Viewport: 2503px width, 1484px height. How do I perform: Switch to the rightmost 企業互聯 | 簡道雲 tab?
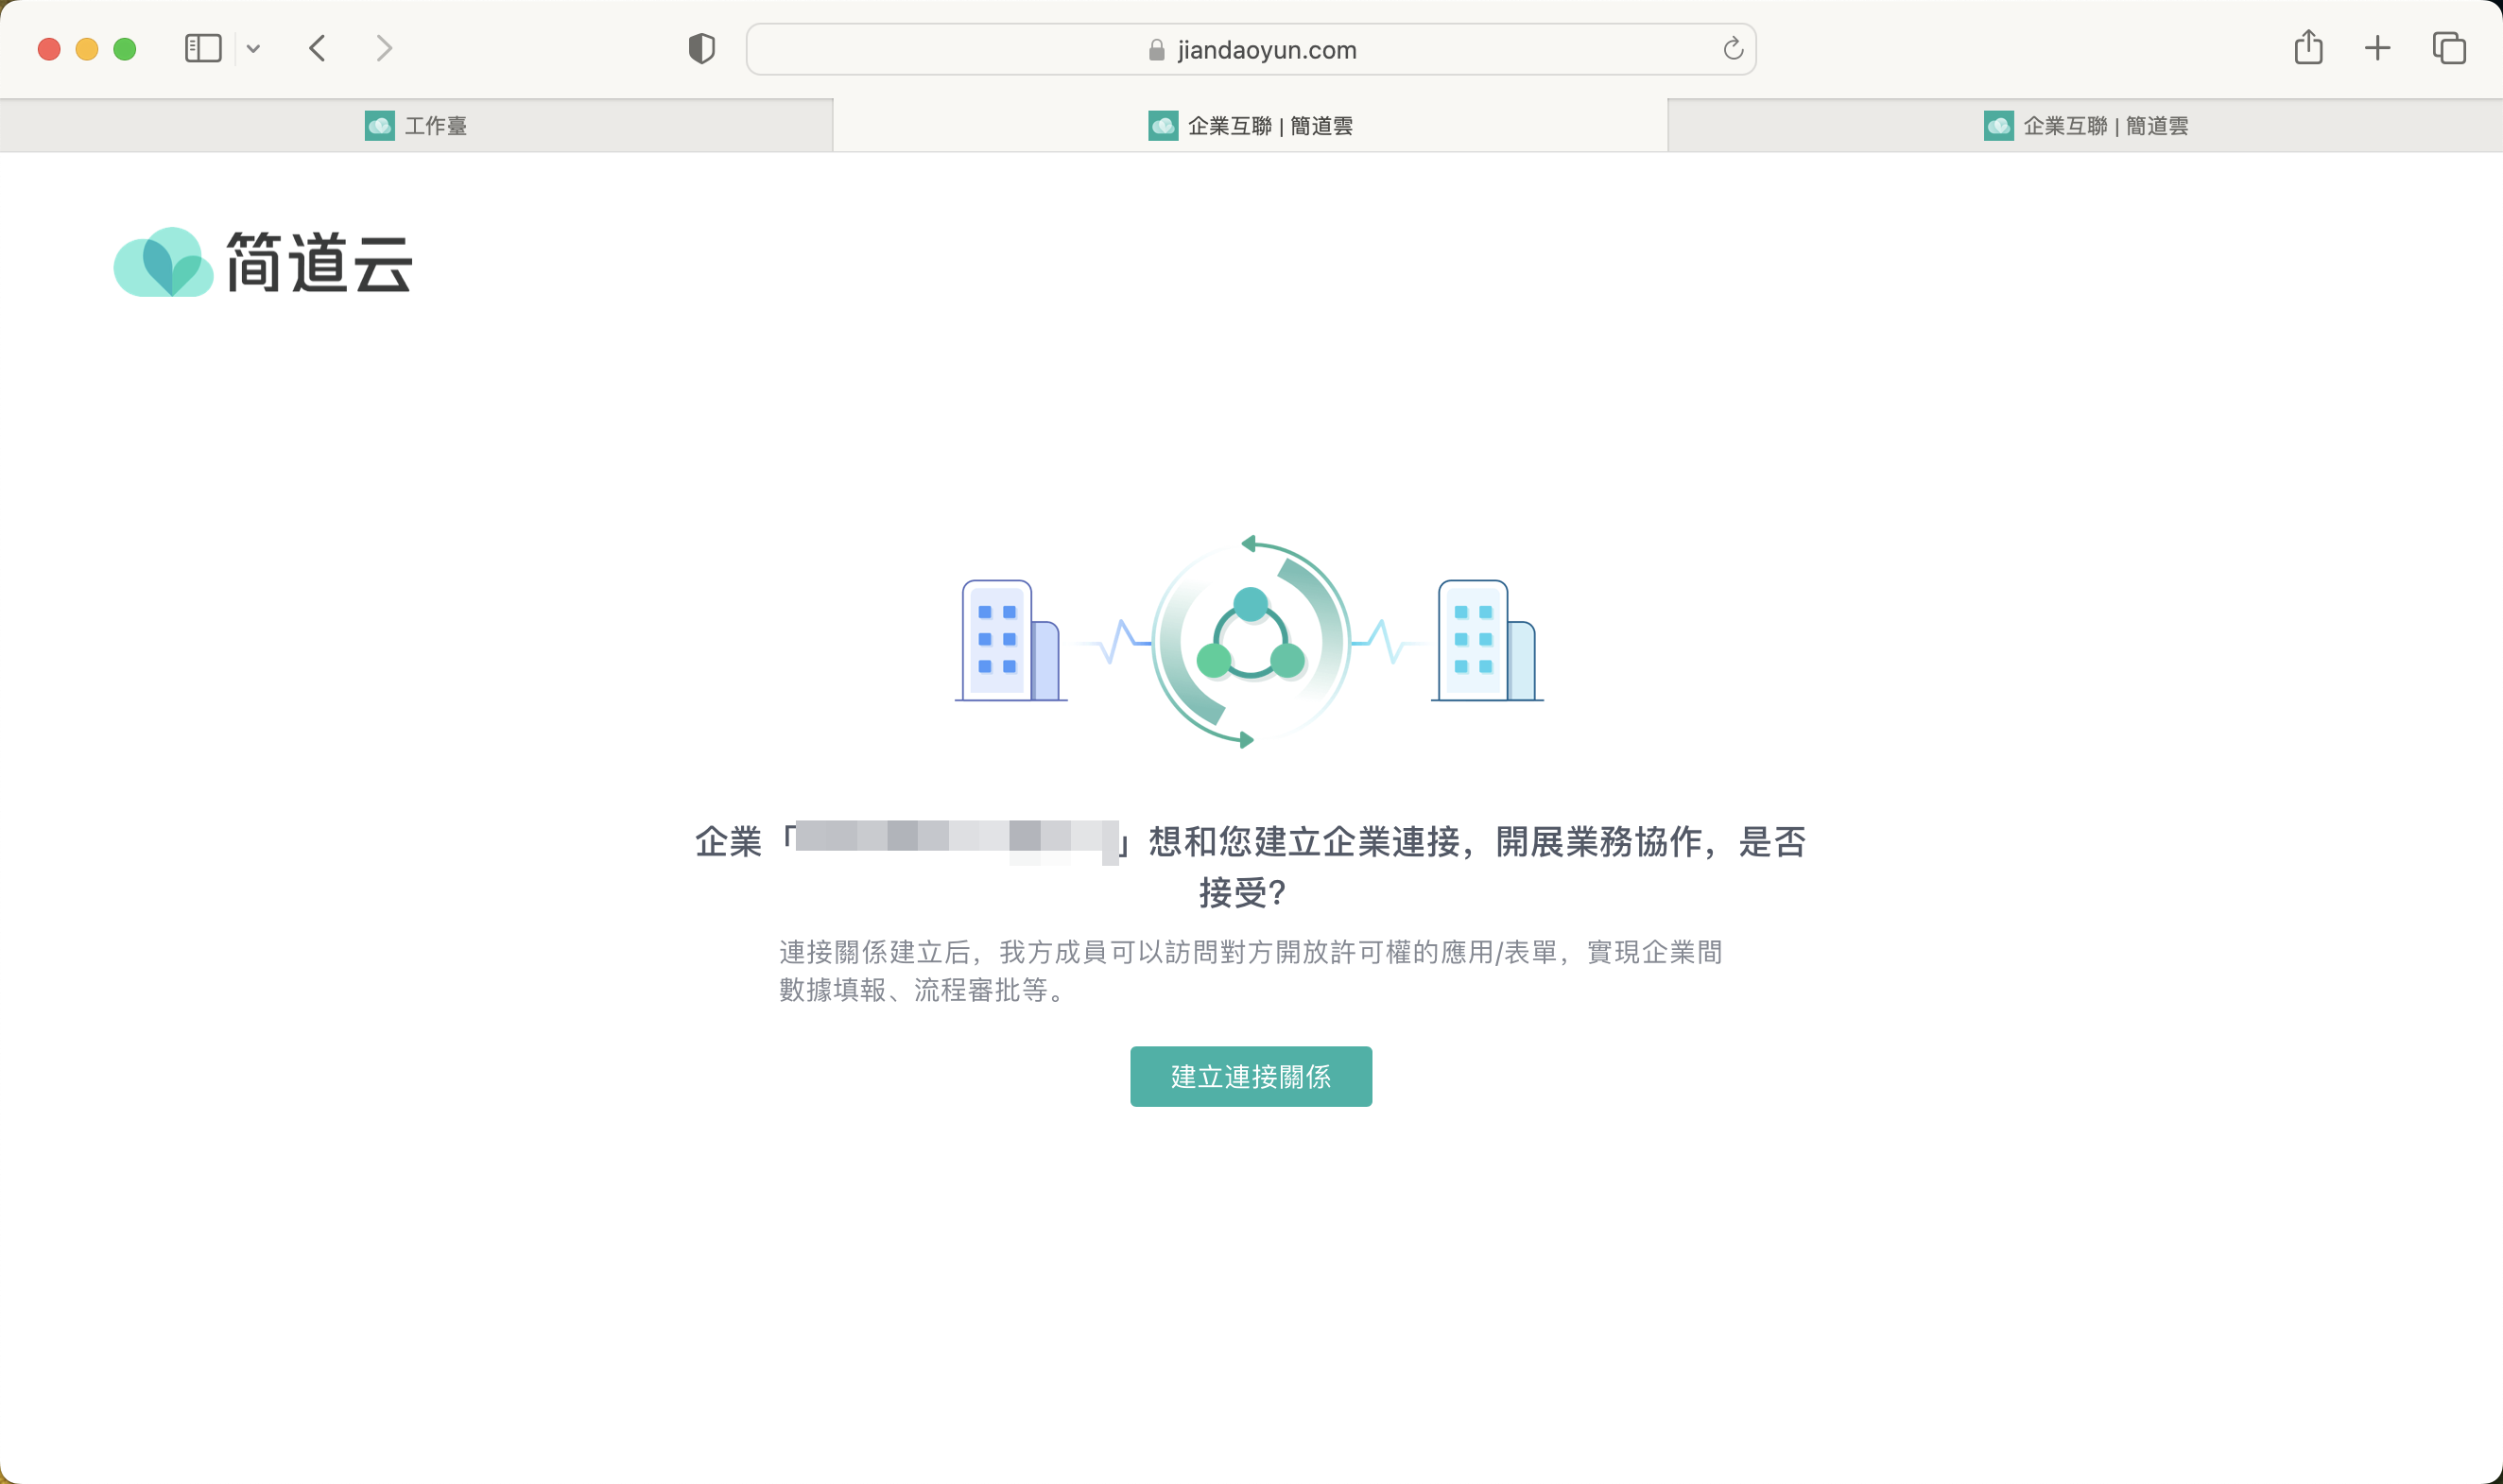pos(2085,126)
